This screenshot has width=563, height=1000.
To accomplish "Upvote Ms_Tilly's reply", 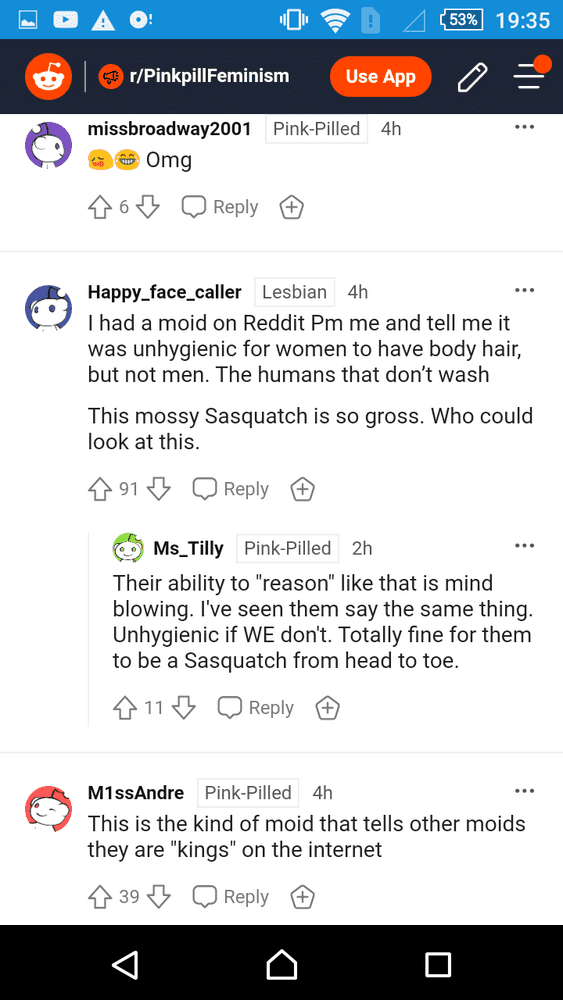I will pyautogui.click(x=125, y=707).
